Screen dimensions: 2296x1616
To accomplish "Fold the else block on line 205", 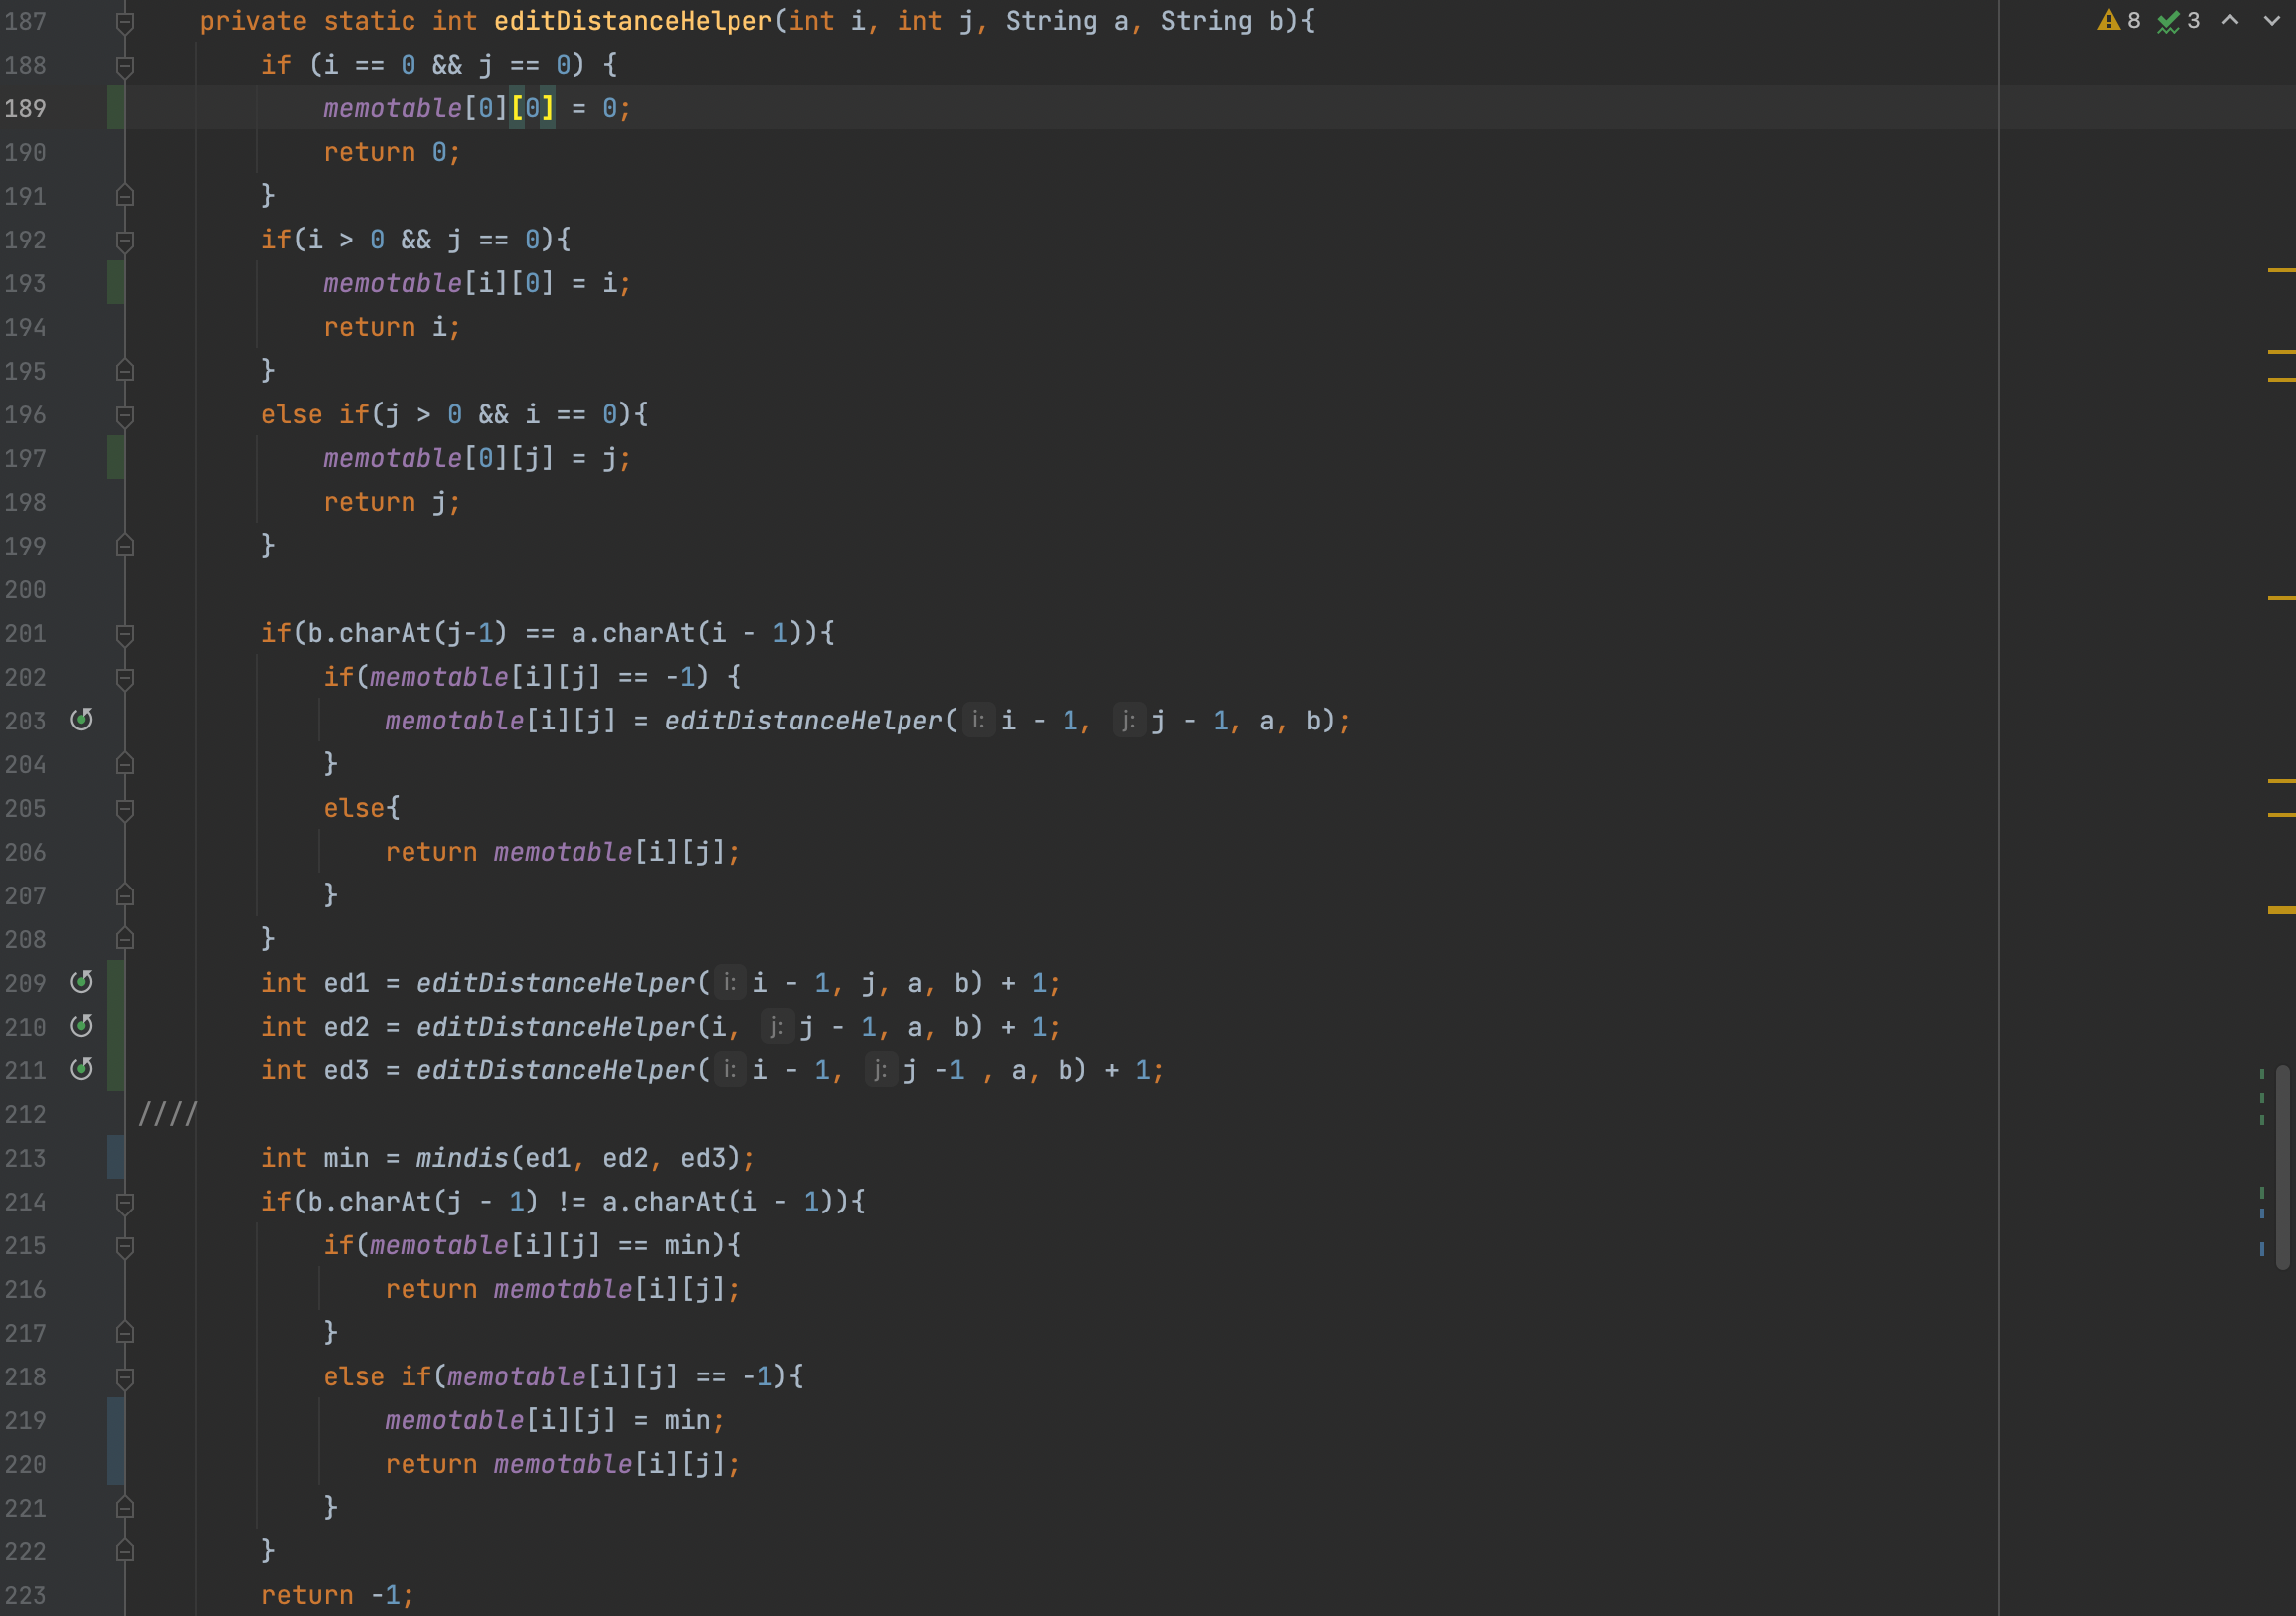I will point(125,809).
